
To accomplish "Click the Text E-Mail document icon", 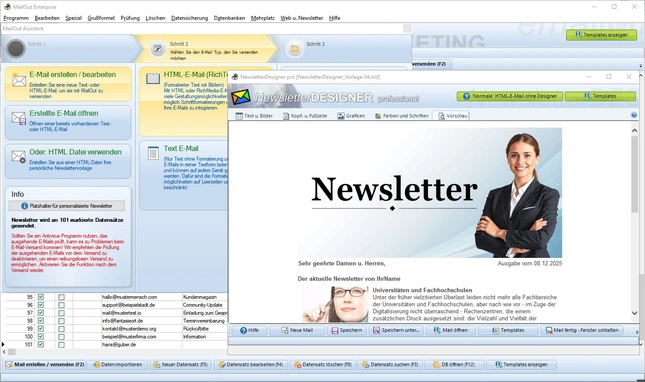I will [x=153, y=153].
